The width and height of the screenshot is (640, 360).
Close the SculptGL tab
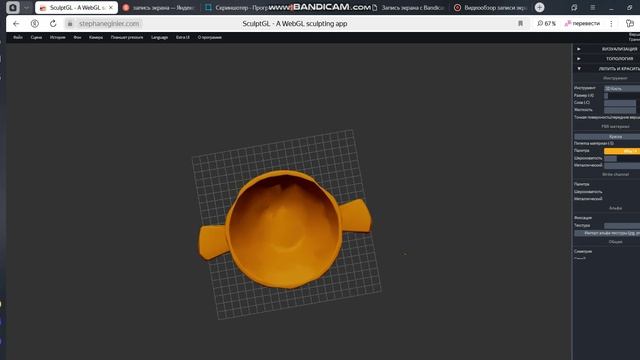(111, 8)
